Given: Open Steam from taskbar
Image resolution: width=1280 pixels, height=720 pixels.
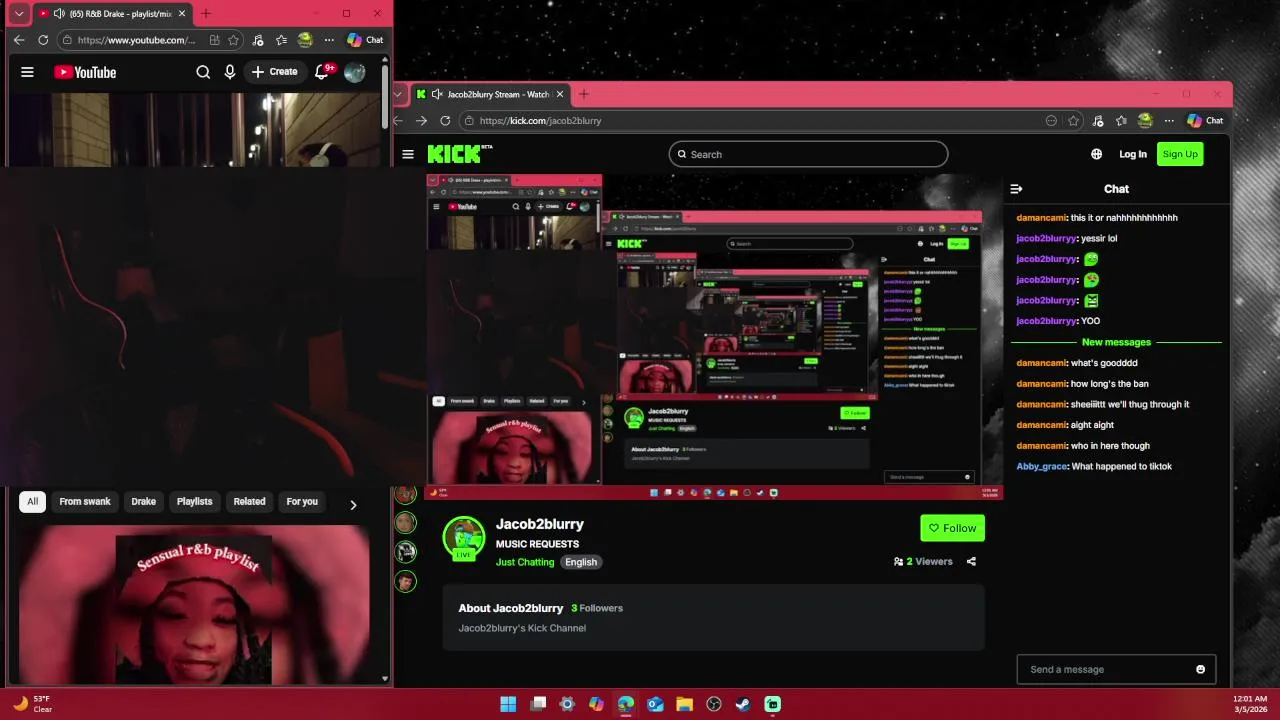Looking at the screenshot, I should coord(743,704).
